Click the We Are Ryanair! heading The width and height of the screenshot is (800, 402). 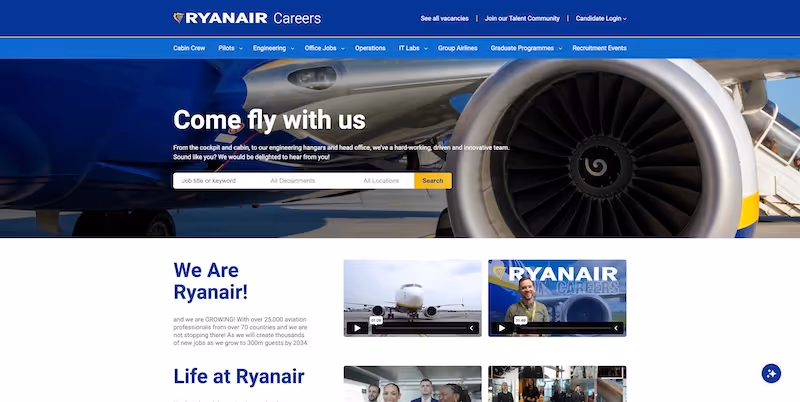(211, 281)
